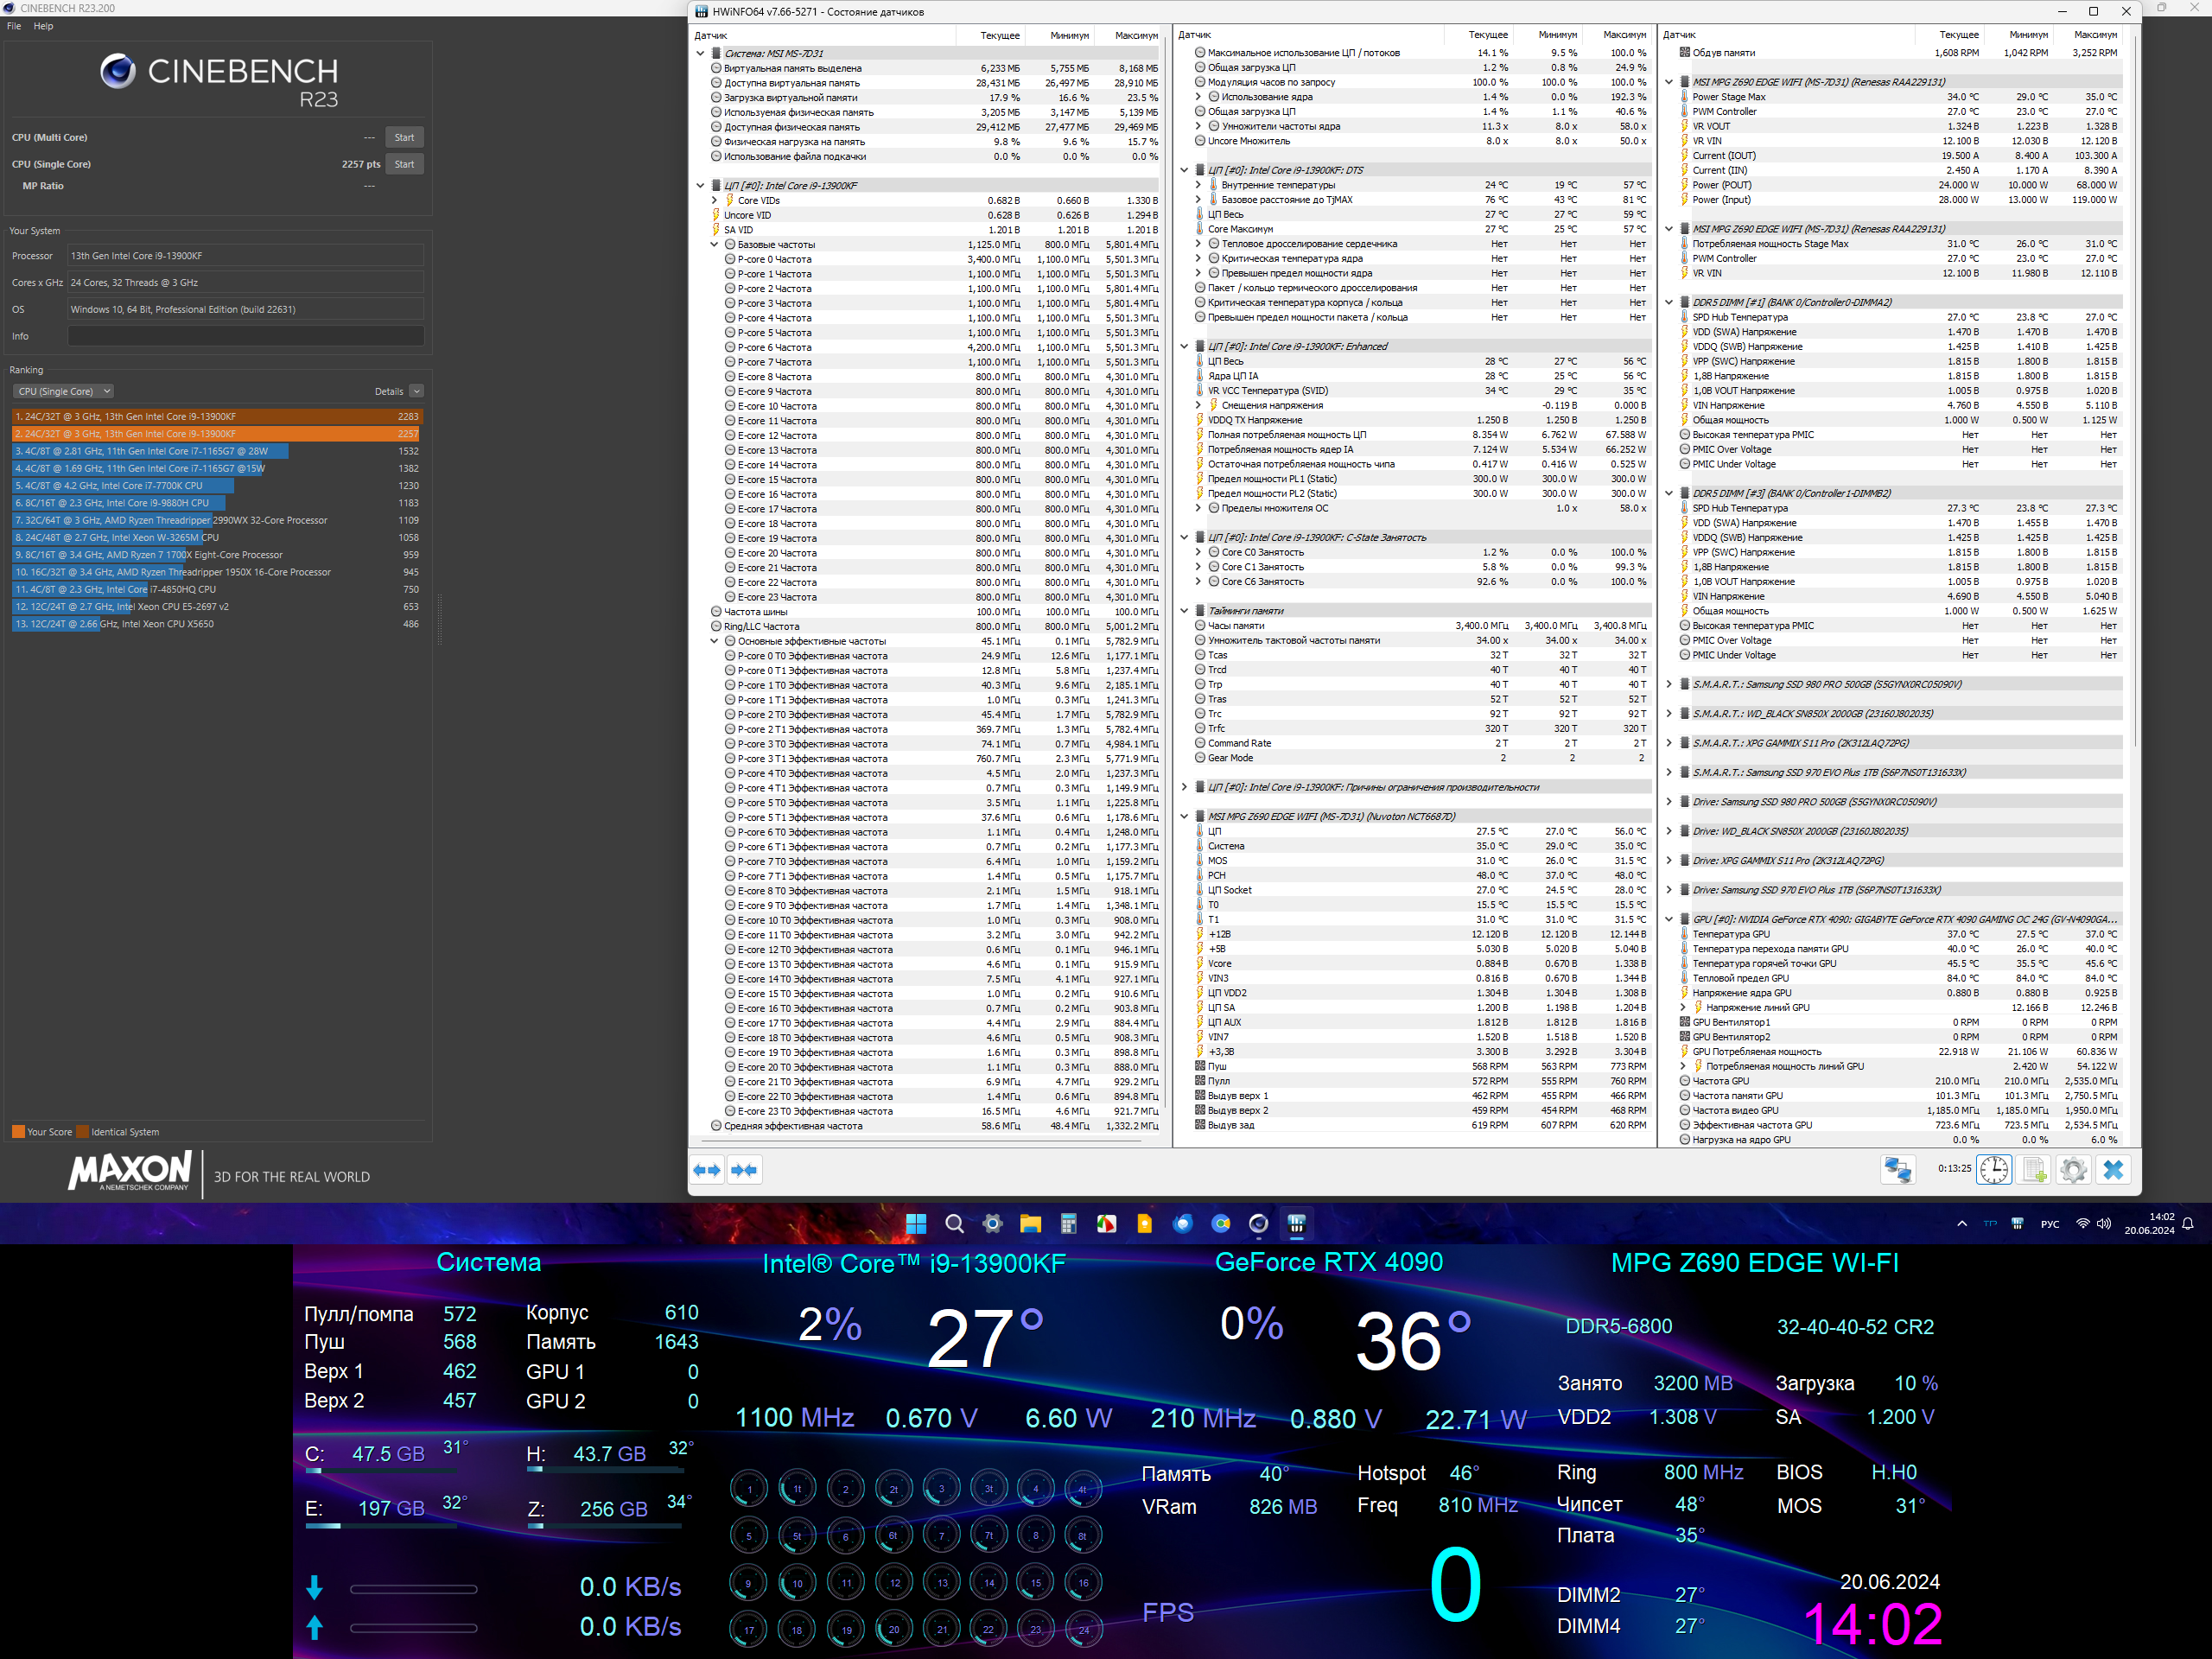Viewport: 2212px width, 1659px height.
Task: Open HWiNFO sensor settings gear icon
Action: (2073, 1169)
